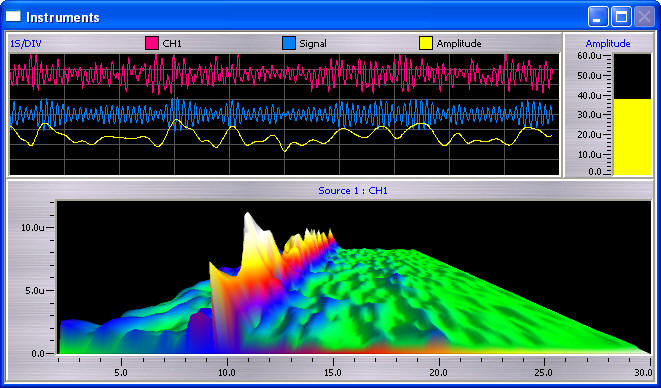
Task: Click the pink CH1 waveform trace
Action: (x=282, y=73)
